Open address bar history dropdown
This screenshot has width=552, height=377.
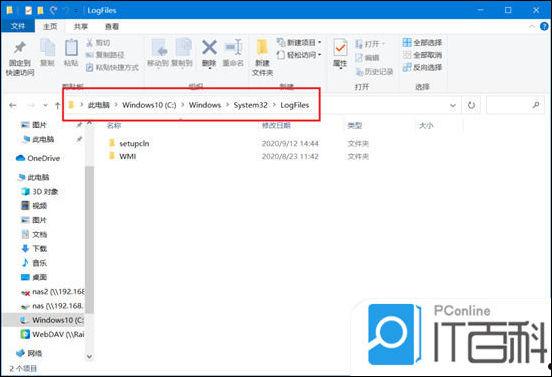tap(453, 105)
